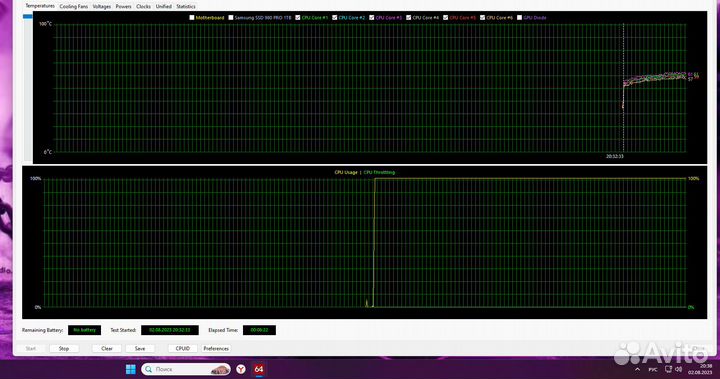Switch to the Clocks tab
The image size is (720, 379).
(143, 6)
